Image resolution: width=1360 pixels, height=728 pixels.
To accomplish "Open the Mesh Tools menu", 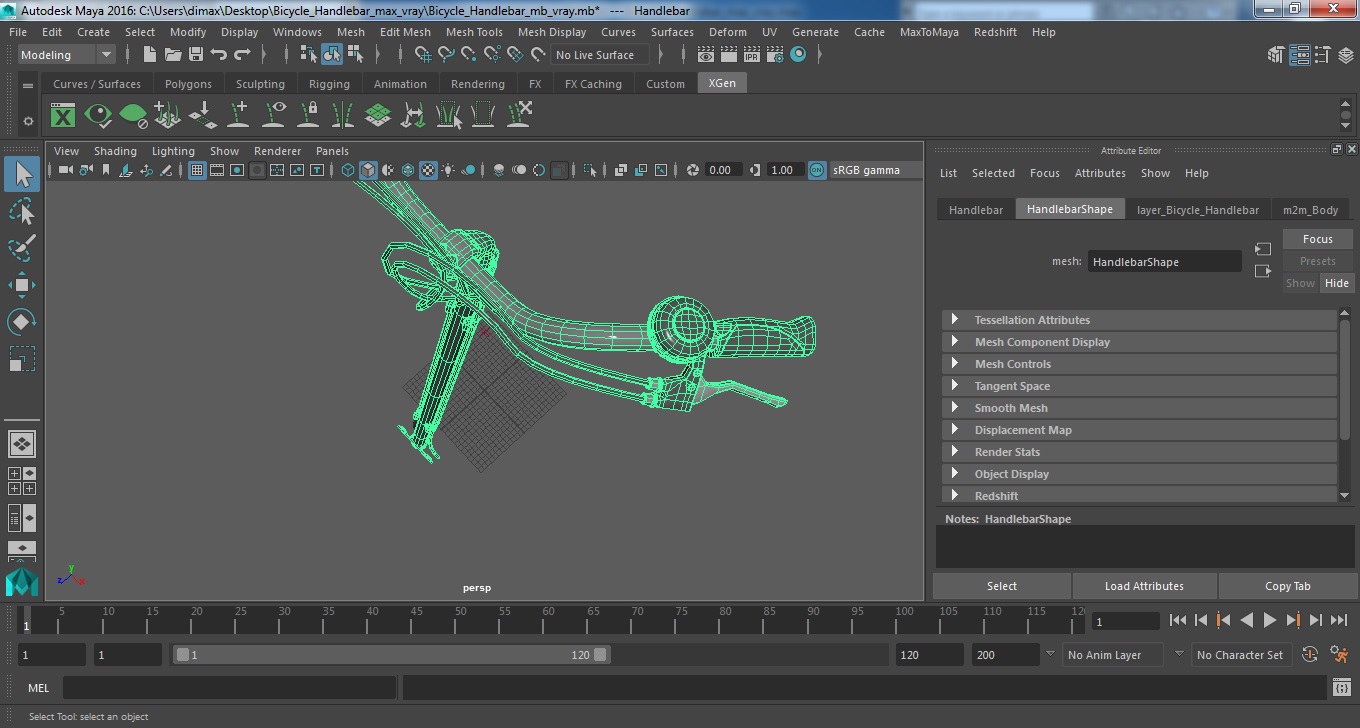I will [x=474, y=32].
